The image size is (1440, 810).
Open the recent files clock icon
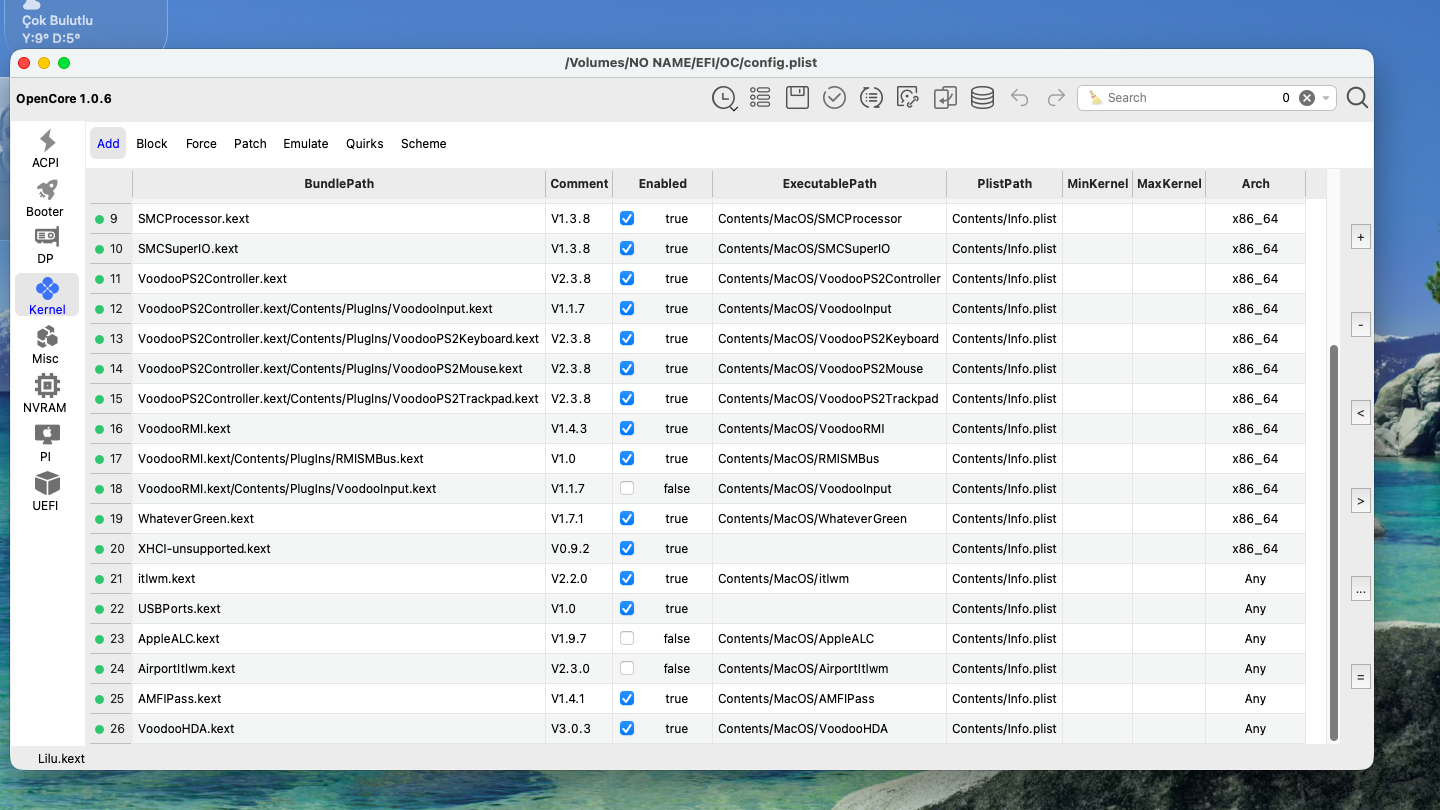pos(723,97)
